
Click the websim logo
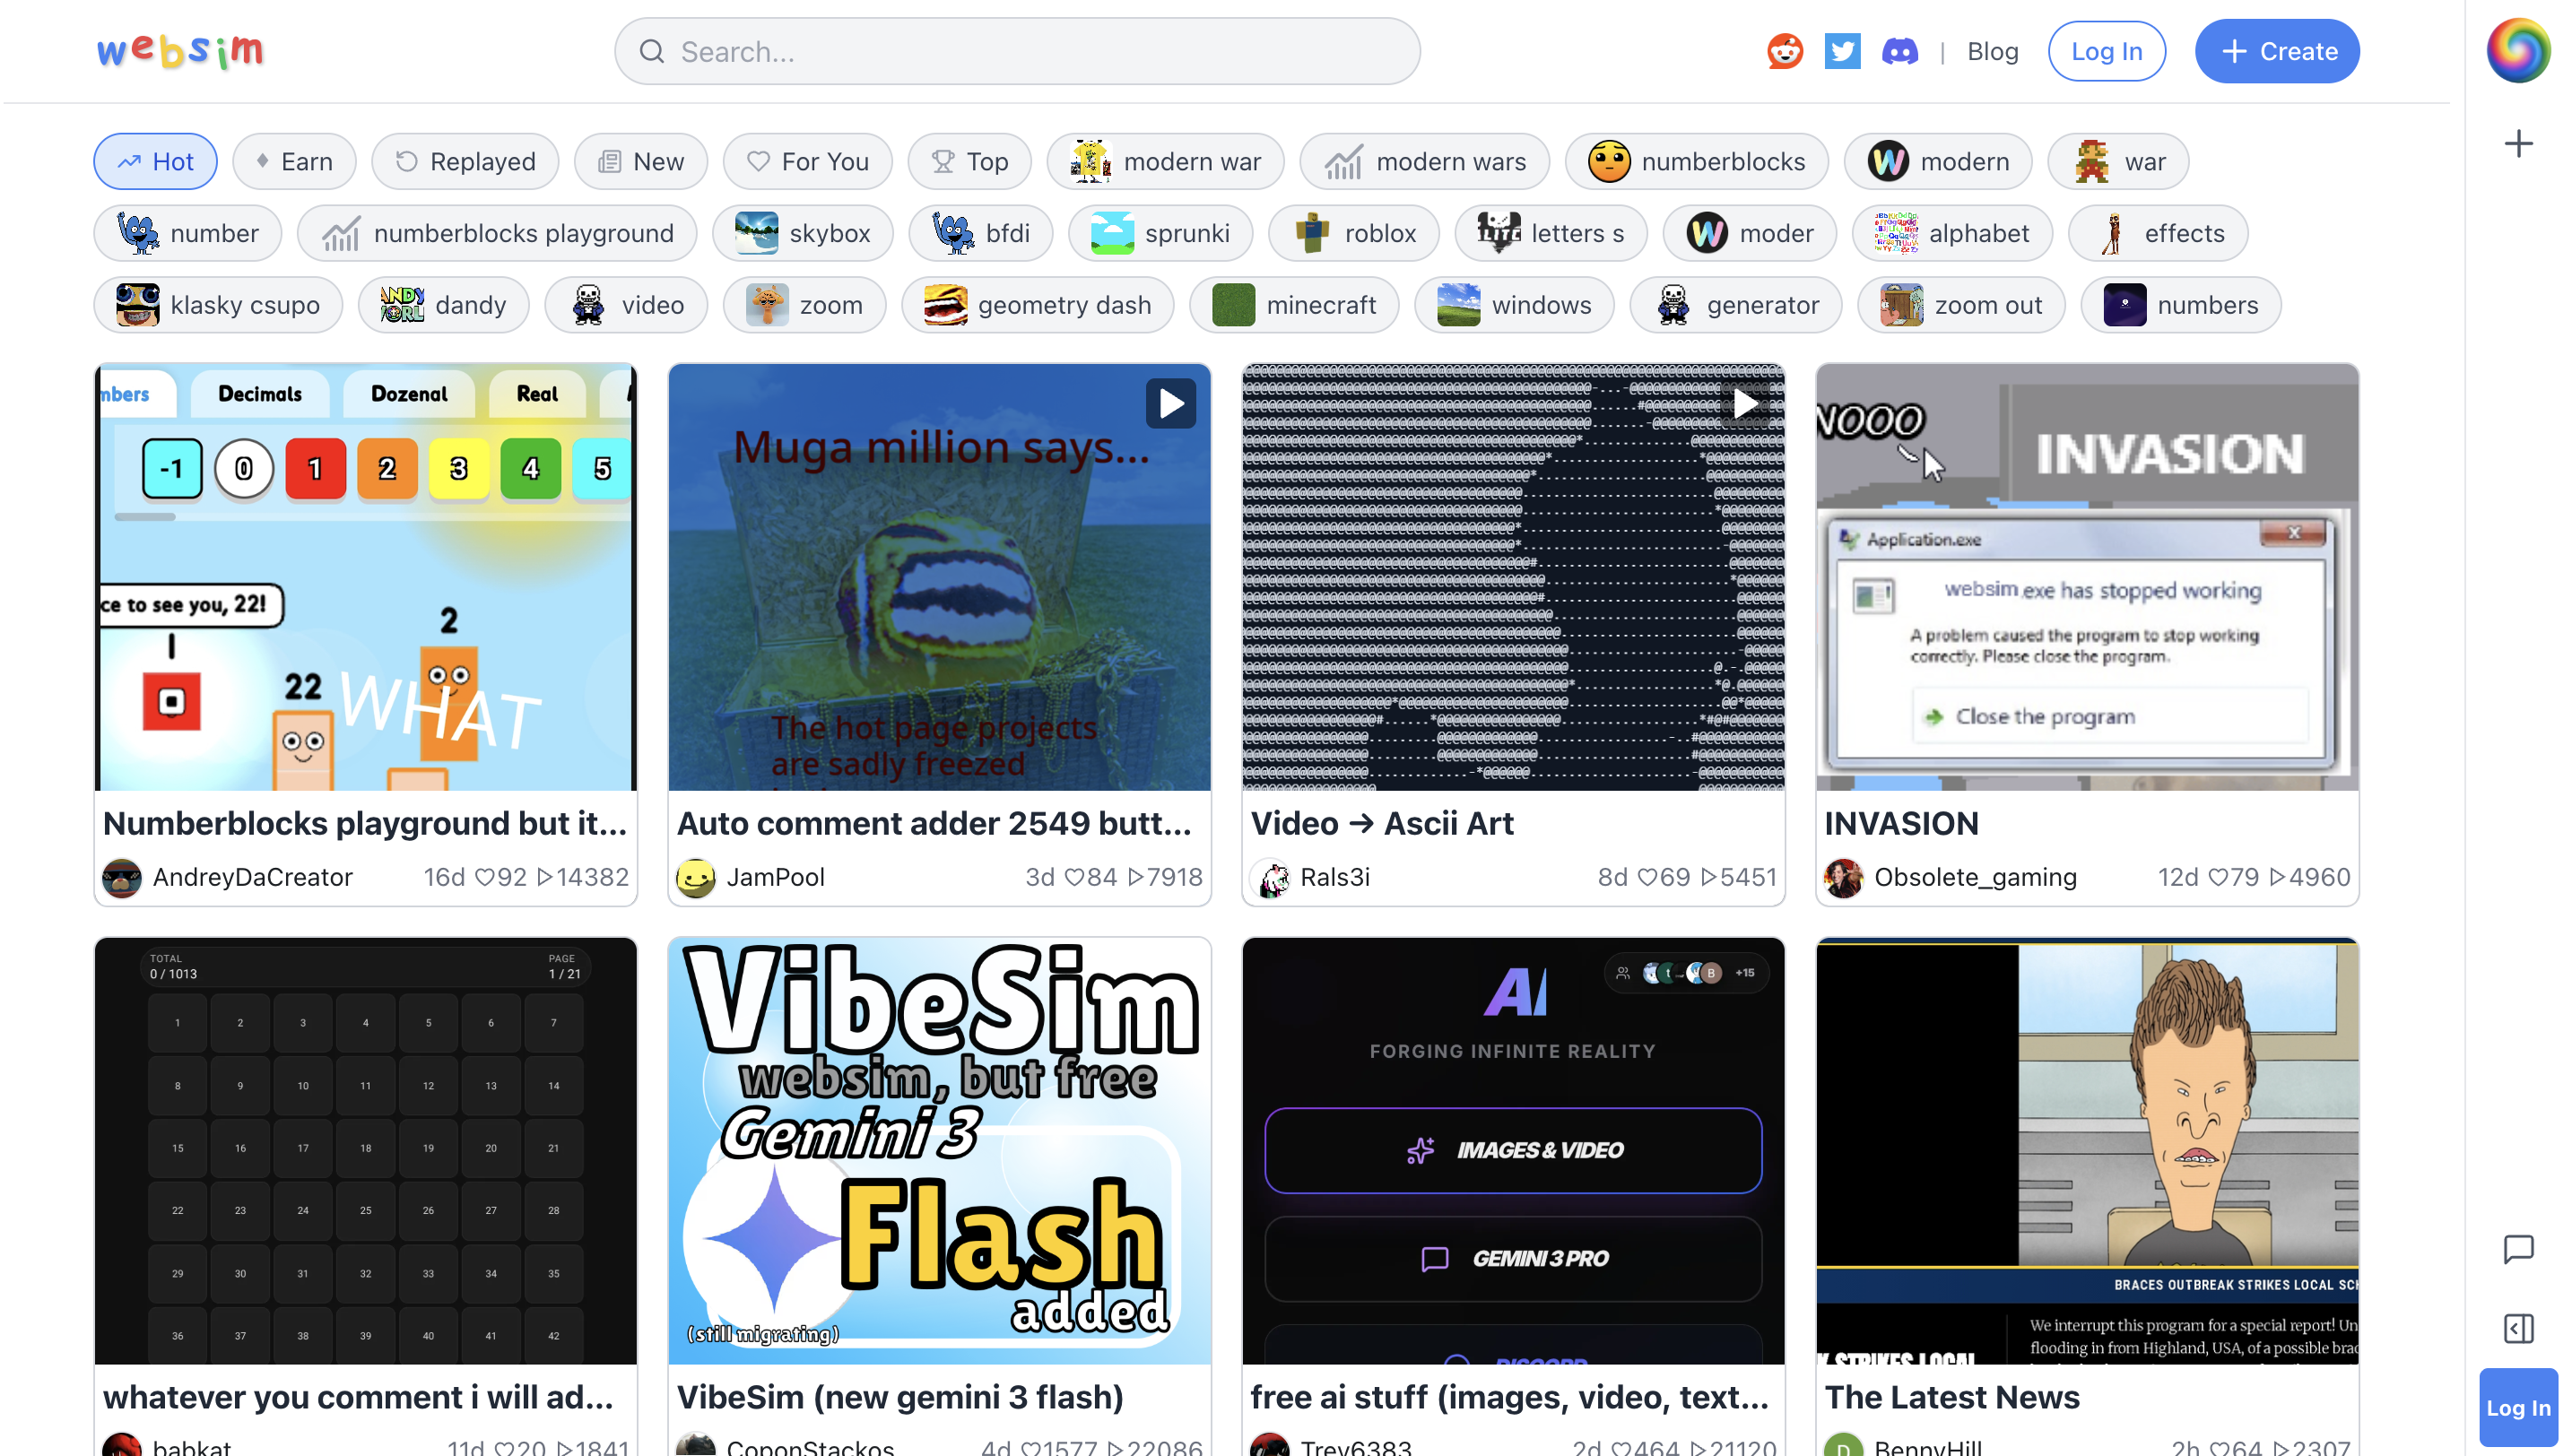click(x=180, y=51)
